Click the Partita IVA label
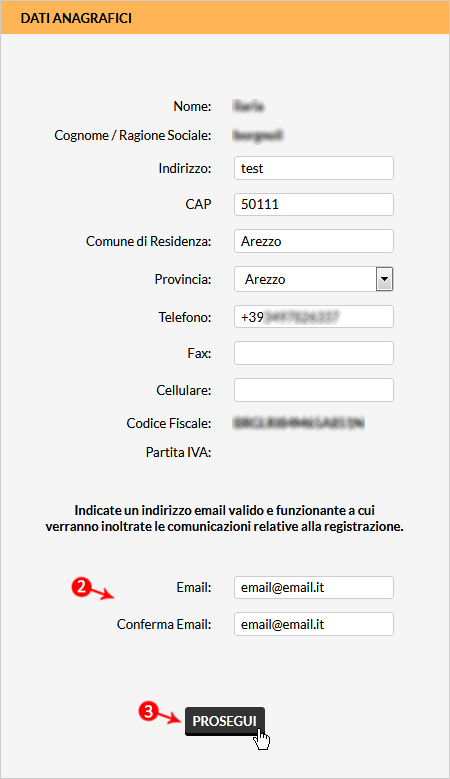The width and height of the screenshot is (450, 779). click(178, 452)
